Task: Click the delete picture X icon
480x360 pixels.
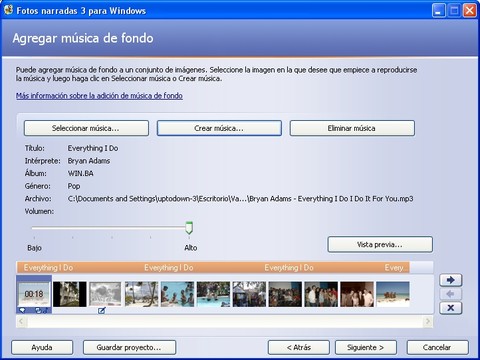Action: 451,308
